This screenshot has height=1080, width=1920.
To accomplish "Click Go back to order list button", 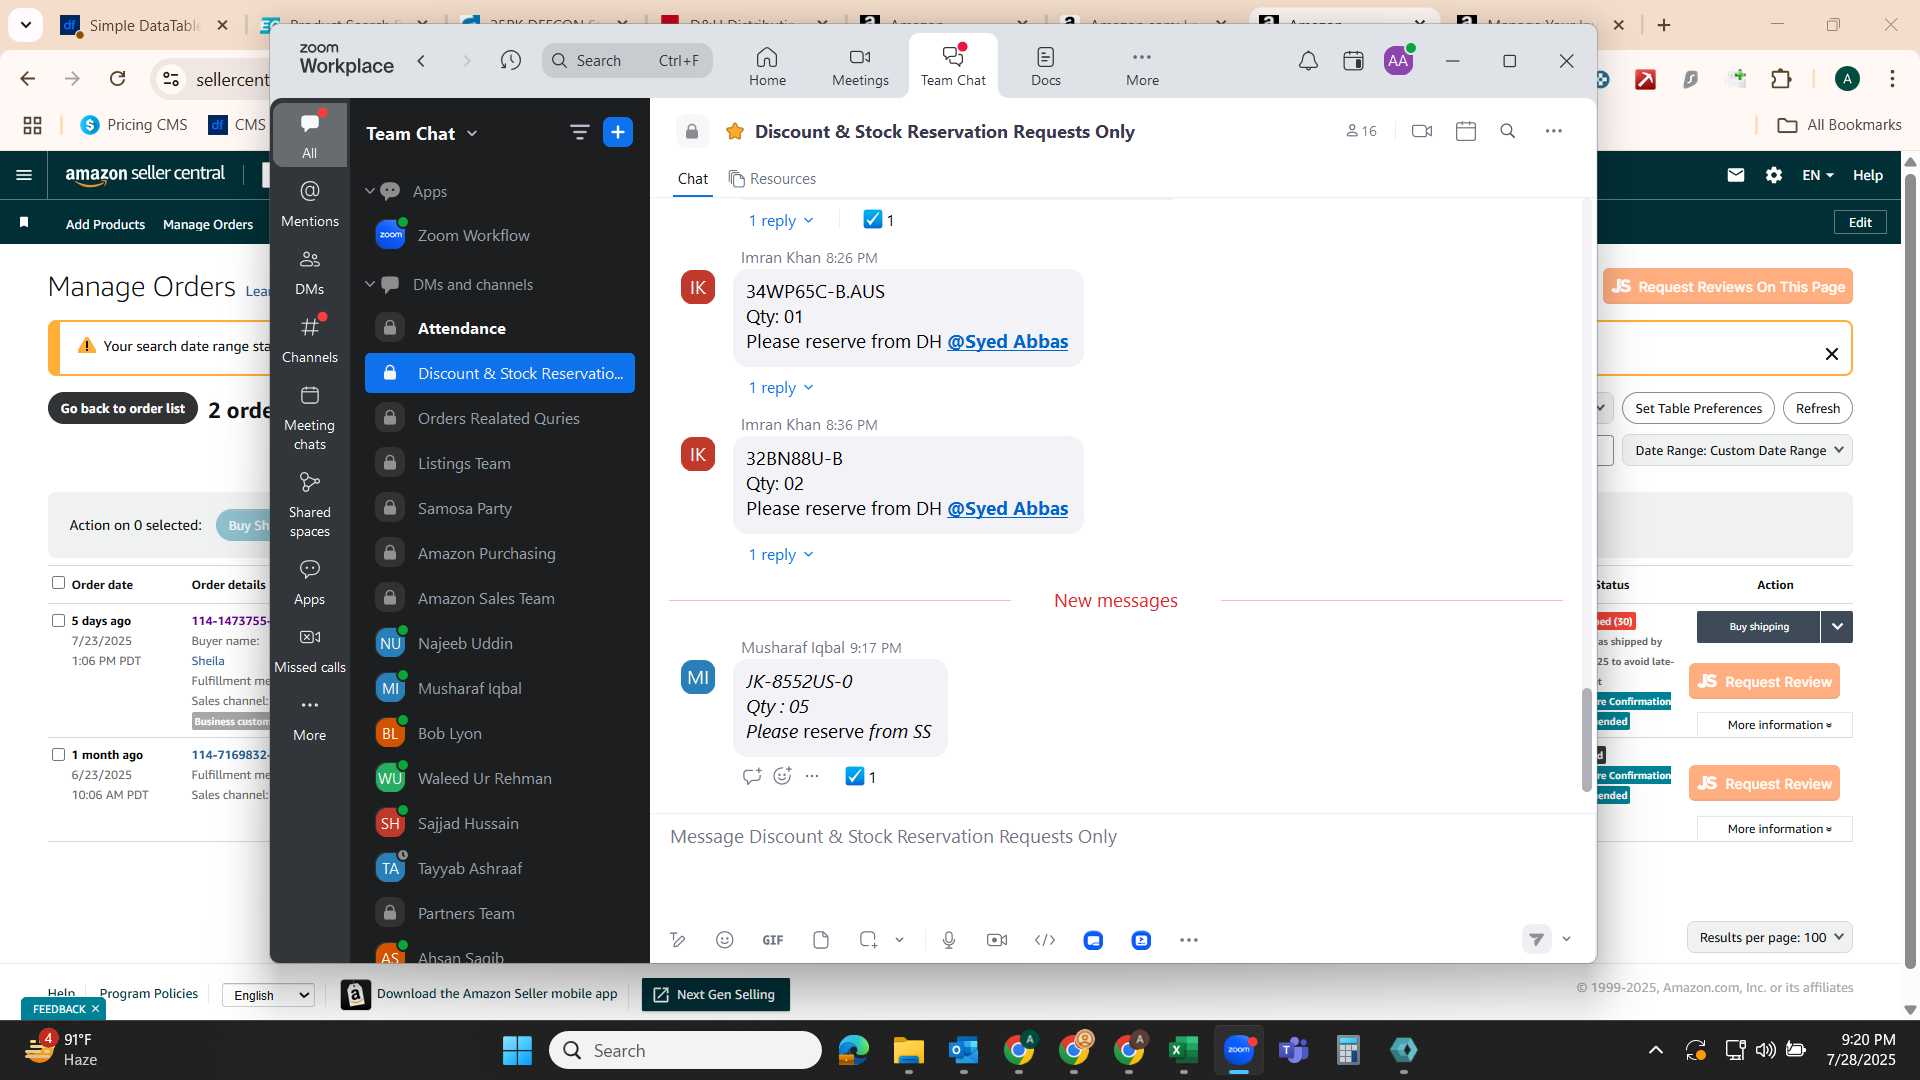I will coord(122,408).
